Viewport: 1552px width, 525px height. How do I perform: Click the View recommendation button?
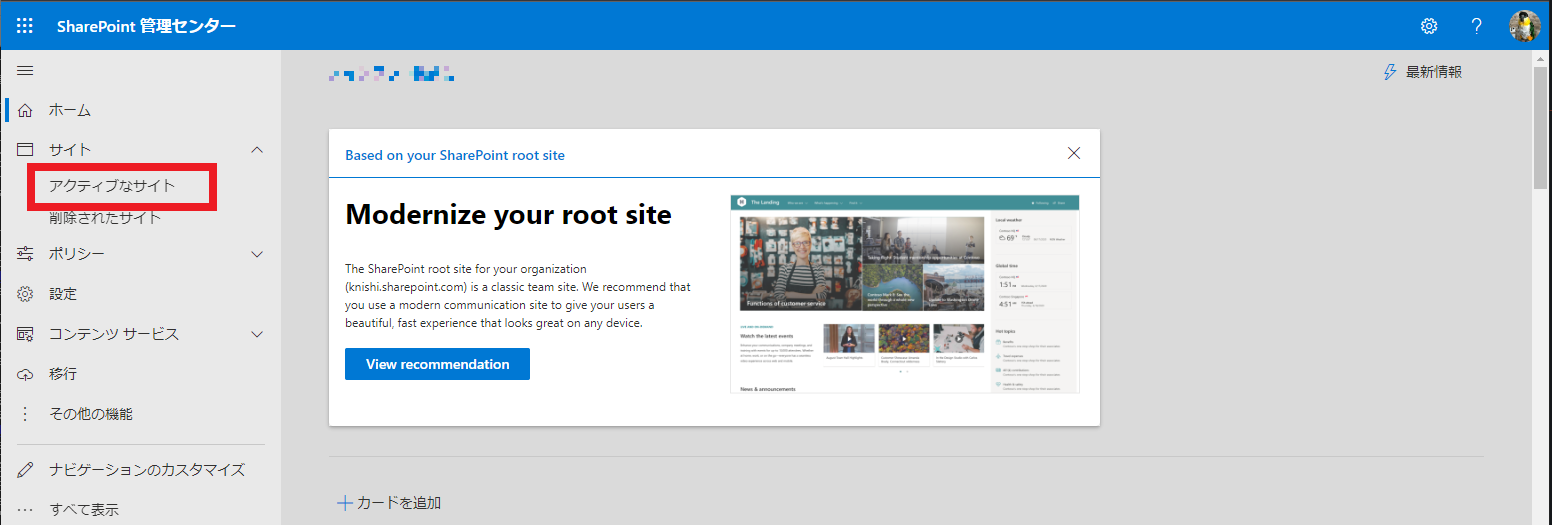point(437,364)
